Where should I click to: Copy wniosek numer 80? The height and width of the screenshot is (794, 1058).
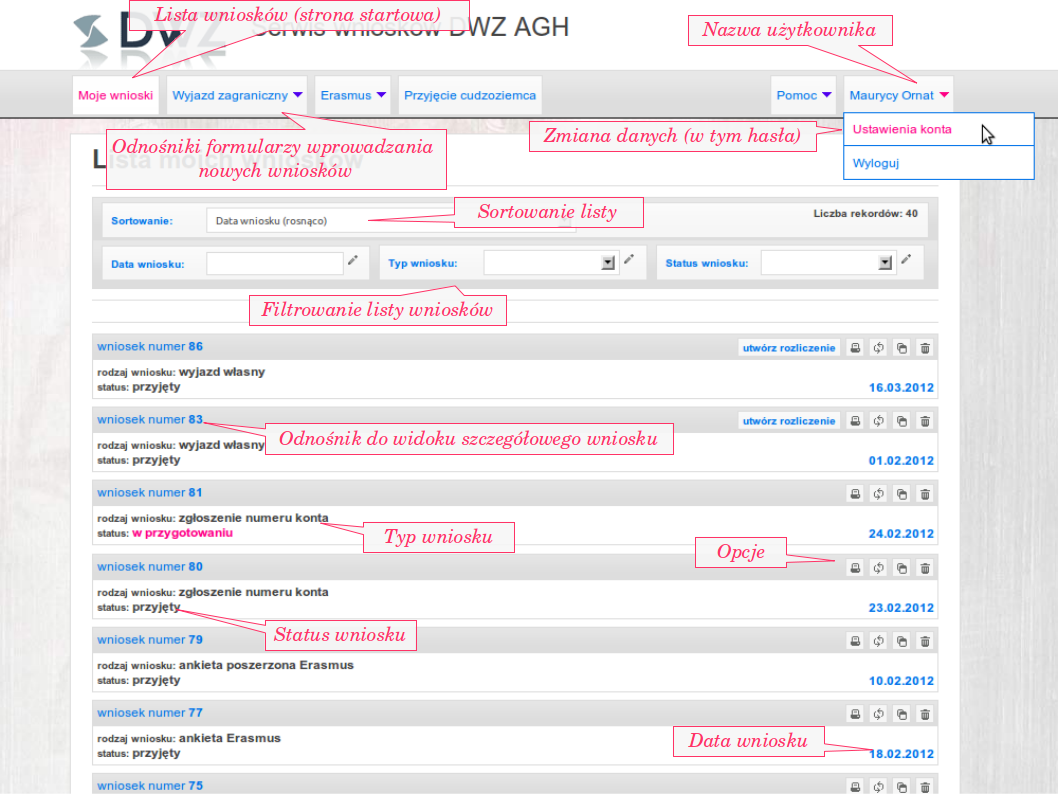click(901, 568)
